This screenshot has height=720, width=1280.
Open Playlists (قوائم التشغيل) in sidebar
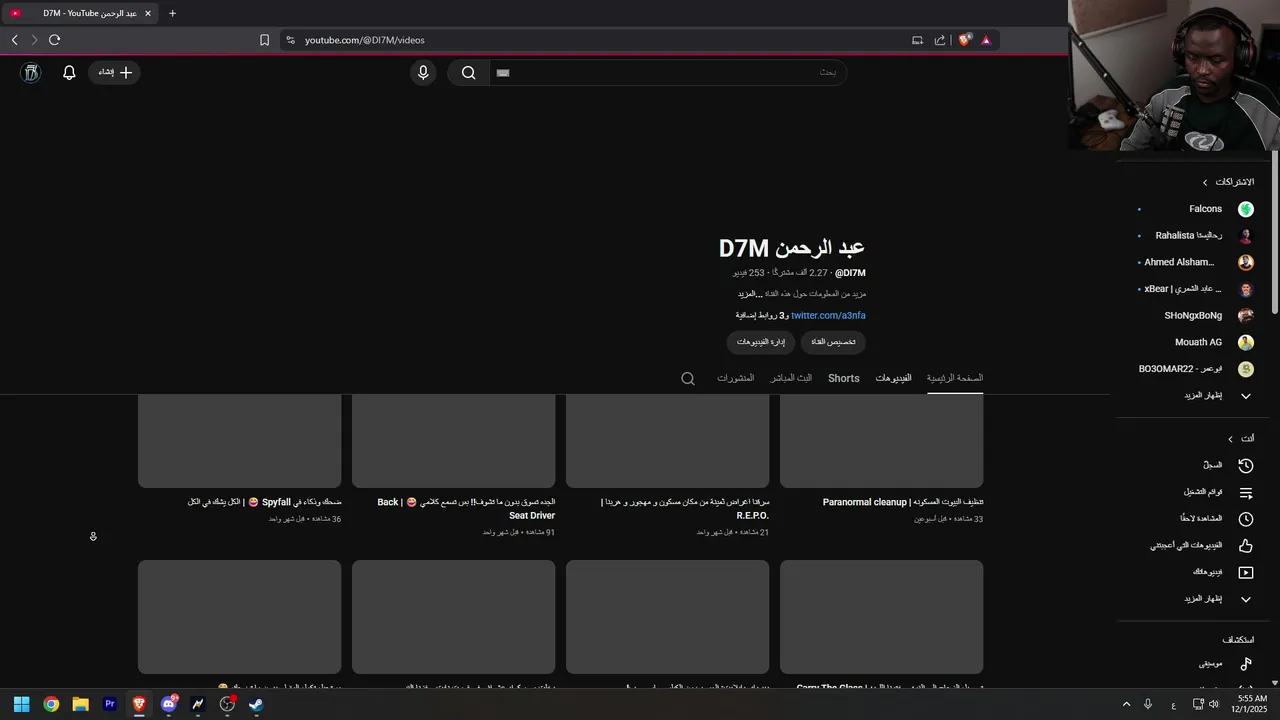tap(1218, 492)
